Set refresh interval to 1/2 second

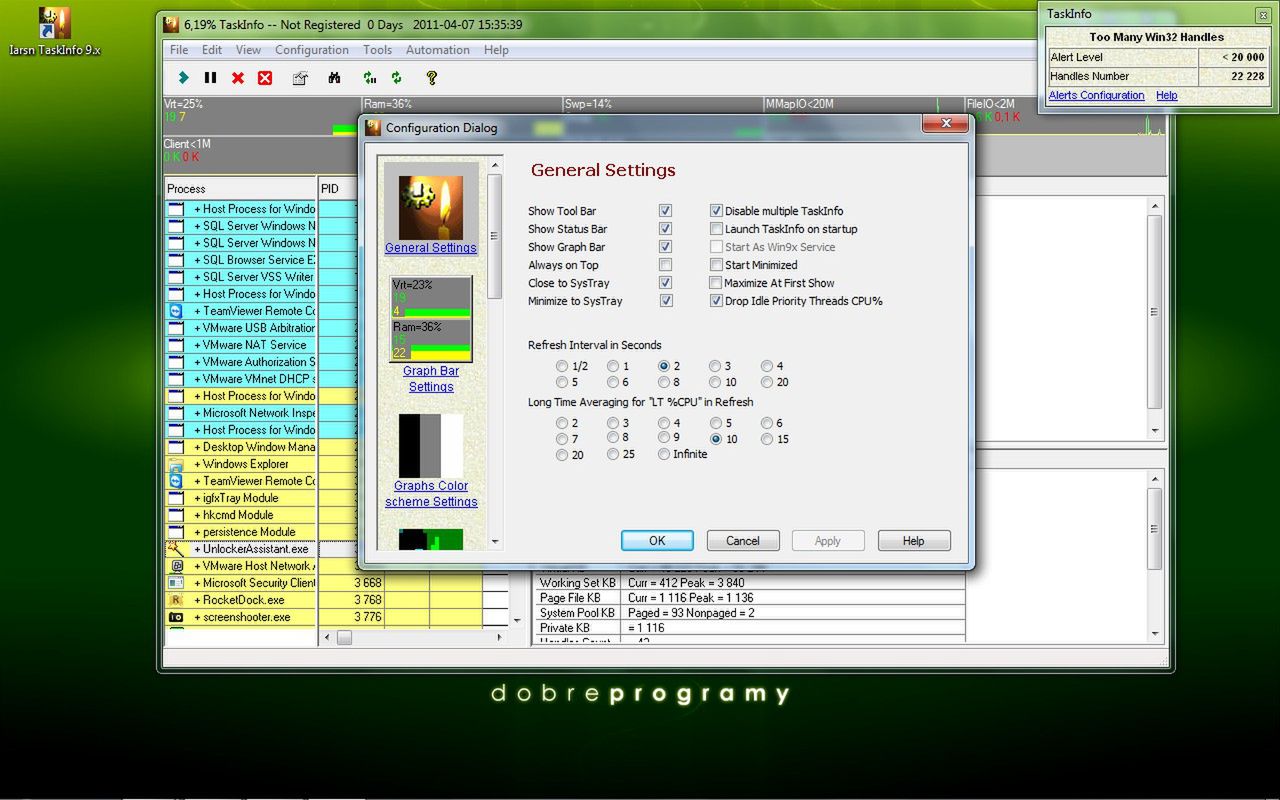tap(562, 367)
